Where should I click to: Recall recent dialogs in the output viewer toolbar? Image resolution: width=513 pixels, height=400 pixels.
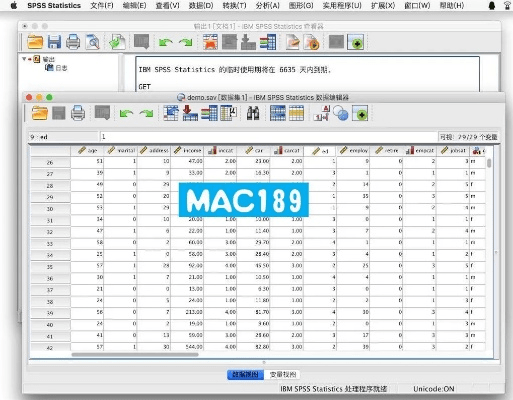click(141, 42)
